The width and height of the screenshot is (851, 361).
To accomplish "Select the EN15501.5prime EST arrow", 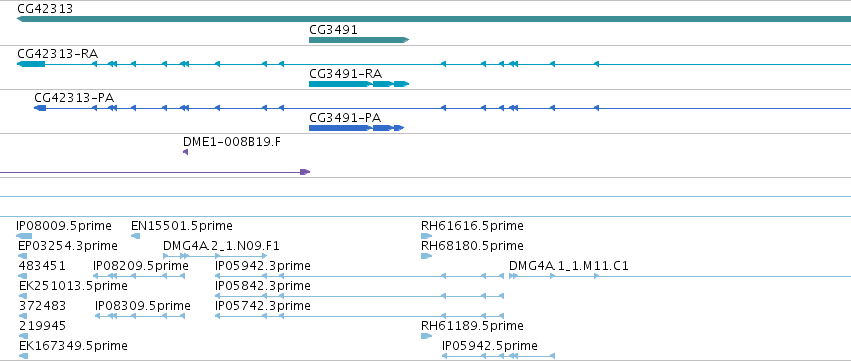I will pyautogui.click(x=136, y=236).
